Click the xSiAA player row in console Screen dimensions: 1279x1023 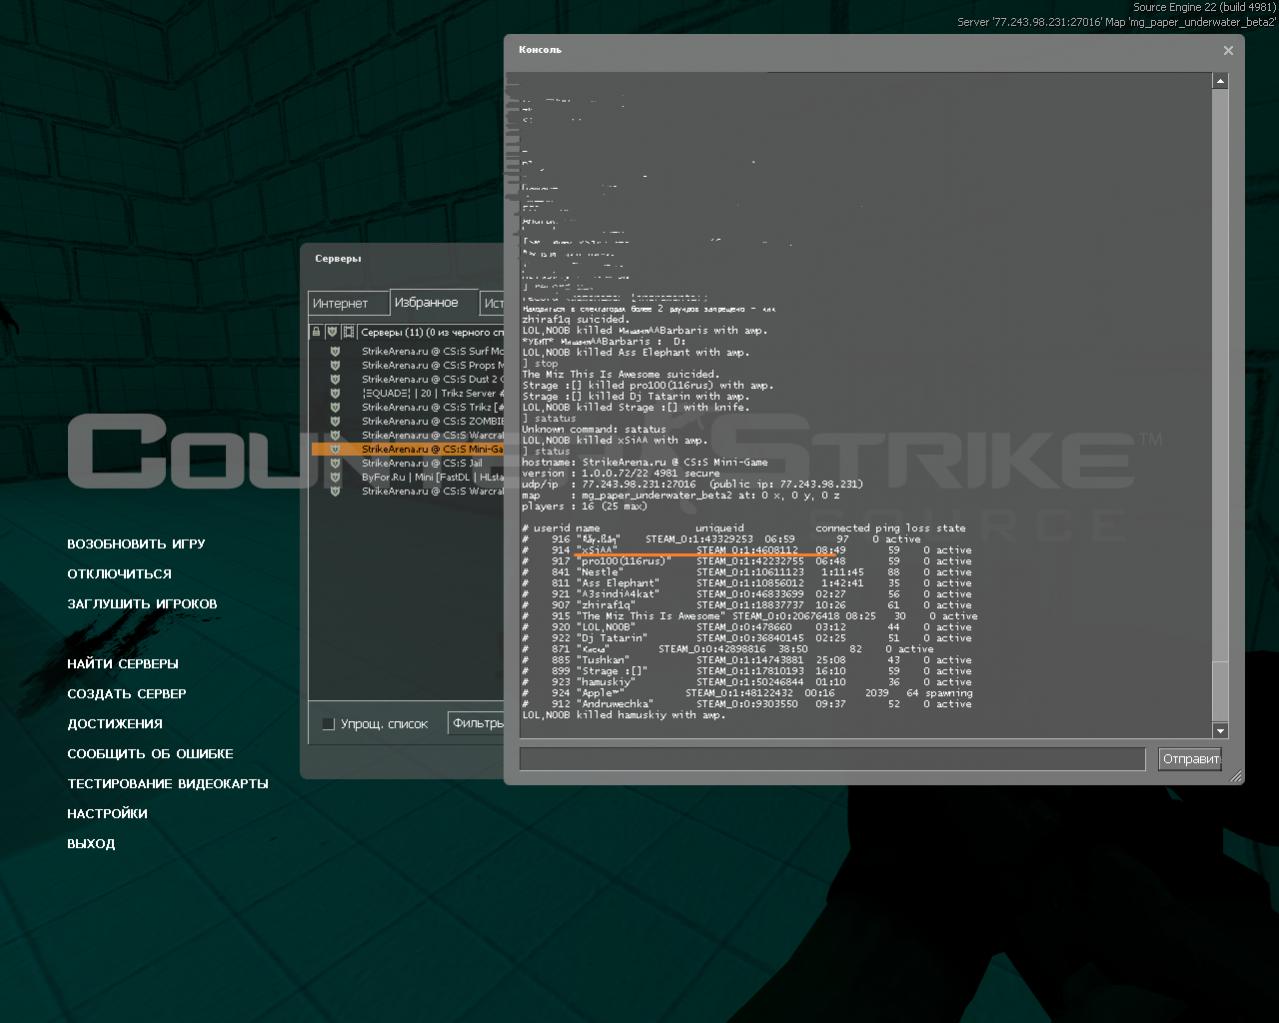[747, 550]
